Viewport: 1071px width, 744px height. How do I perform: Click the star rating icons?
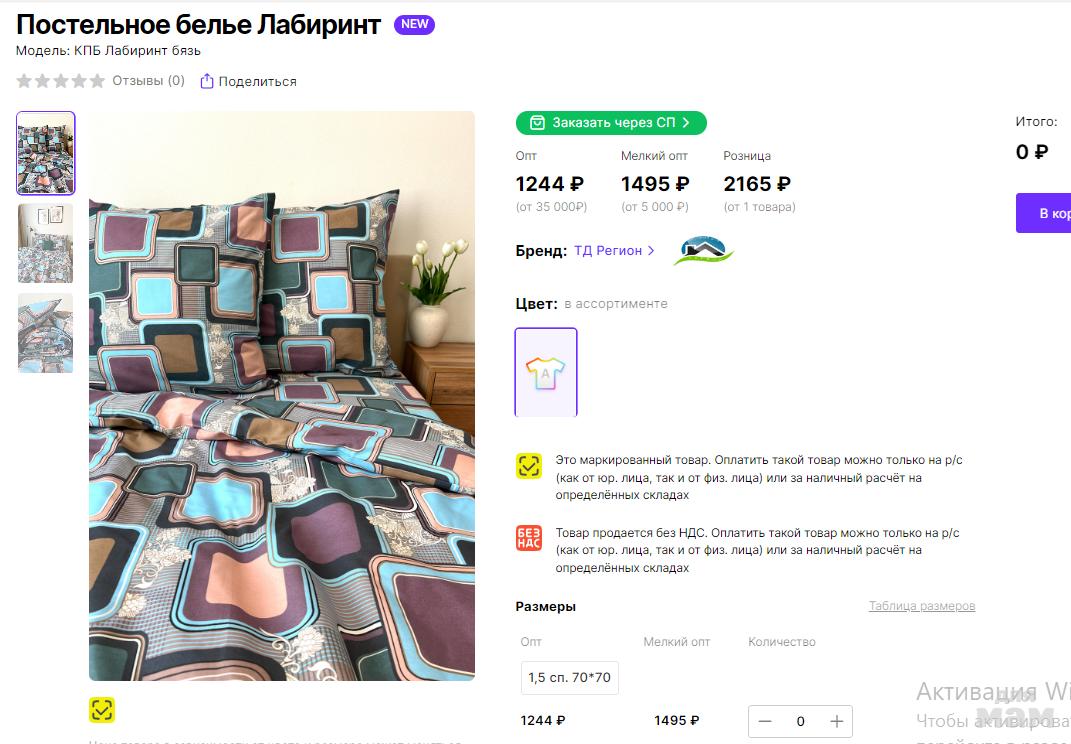coord(60,81)
